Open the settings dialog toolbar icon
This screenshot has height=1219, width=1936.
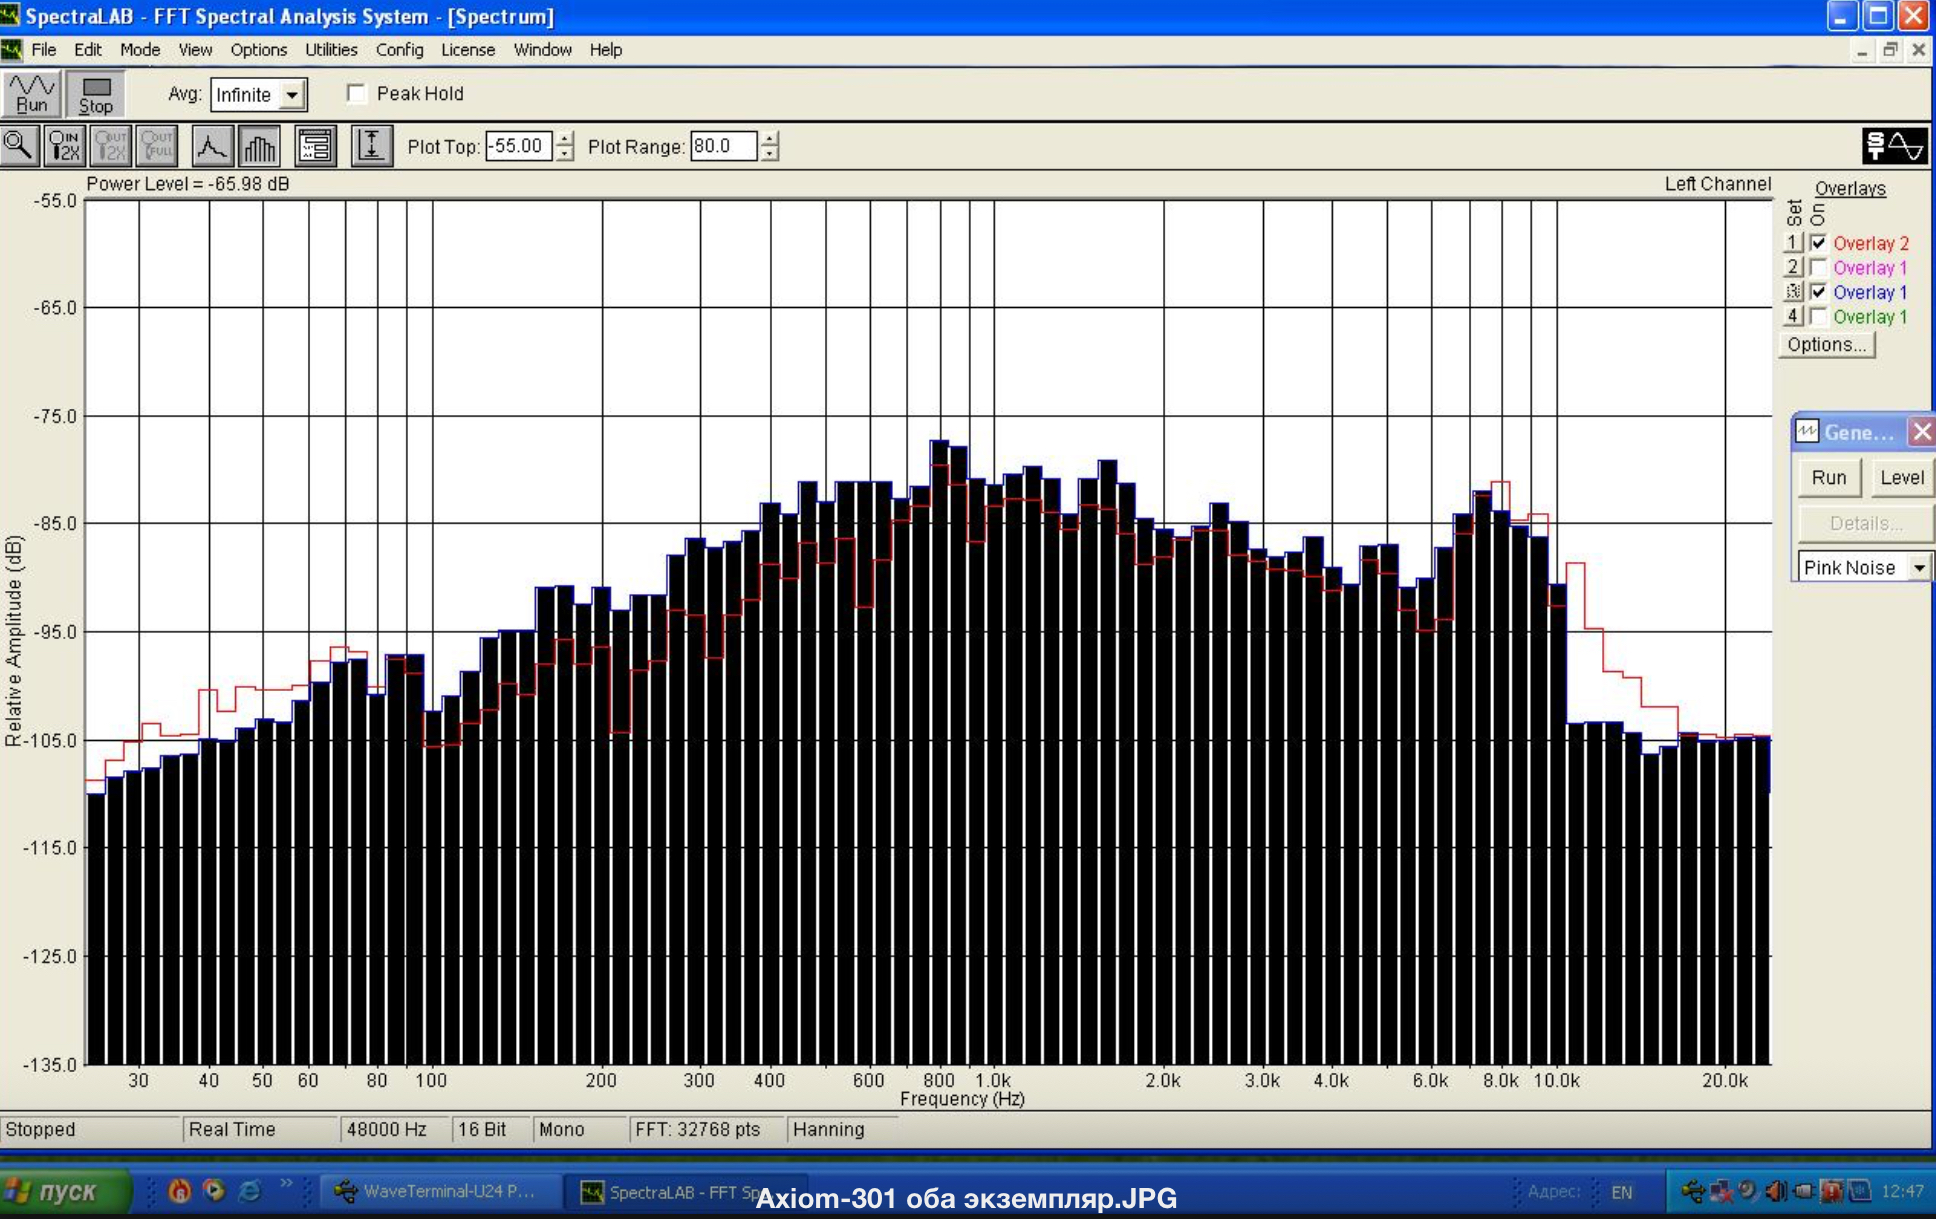(x=315, y=146)
